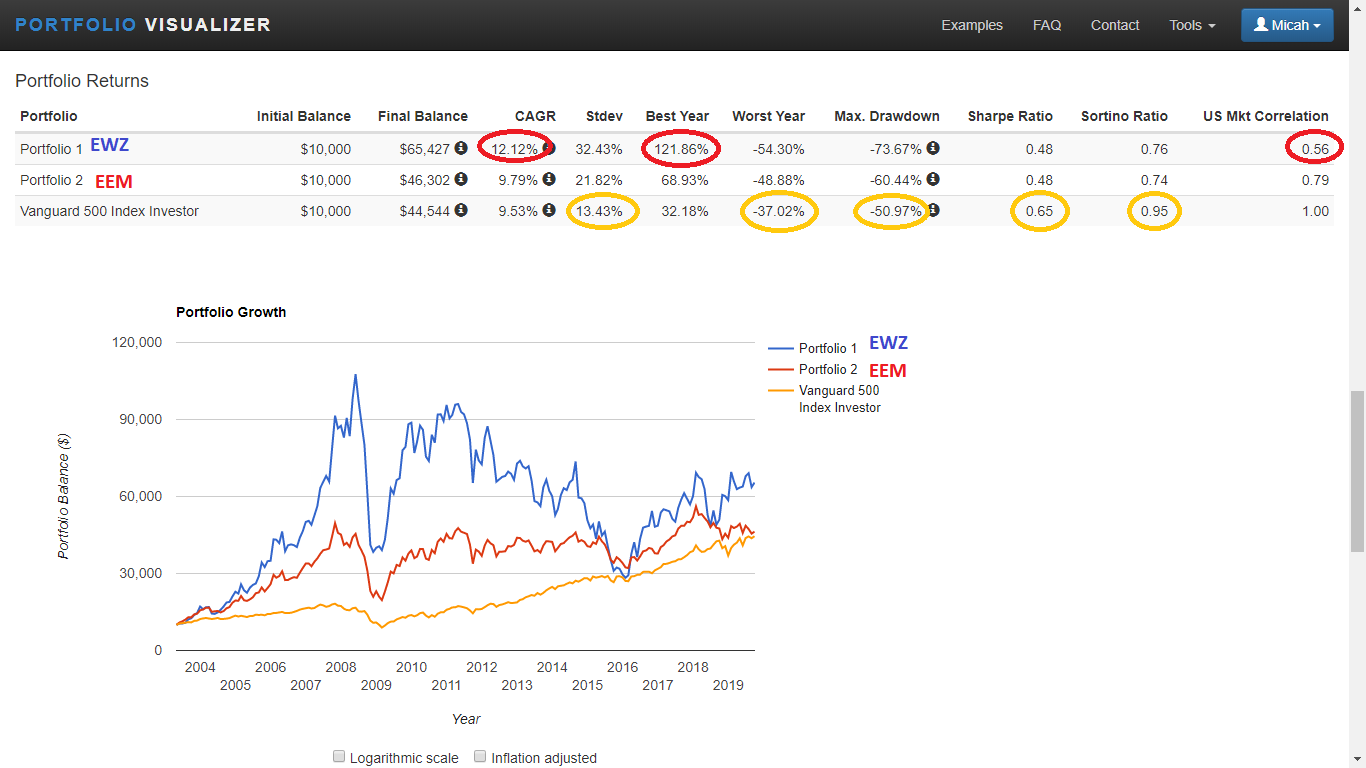Click the Initial Balance column header
The width and height of the screenshot is (1366, 768).
tap(304, 116)
